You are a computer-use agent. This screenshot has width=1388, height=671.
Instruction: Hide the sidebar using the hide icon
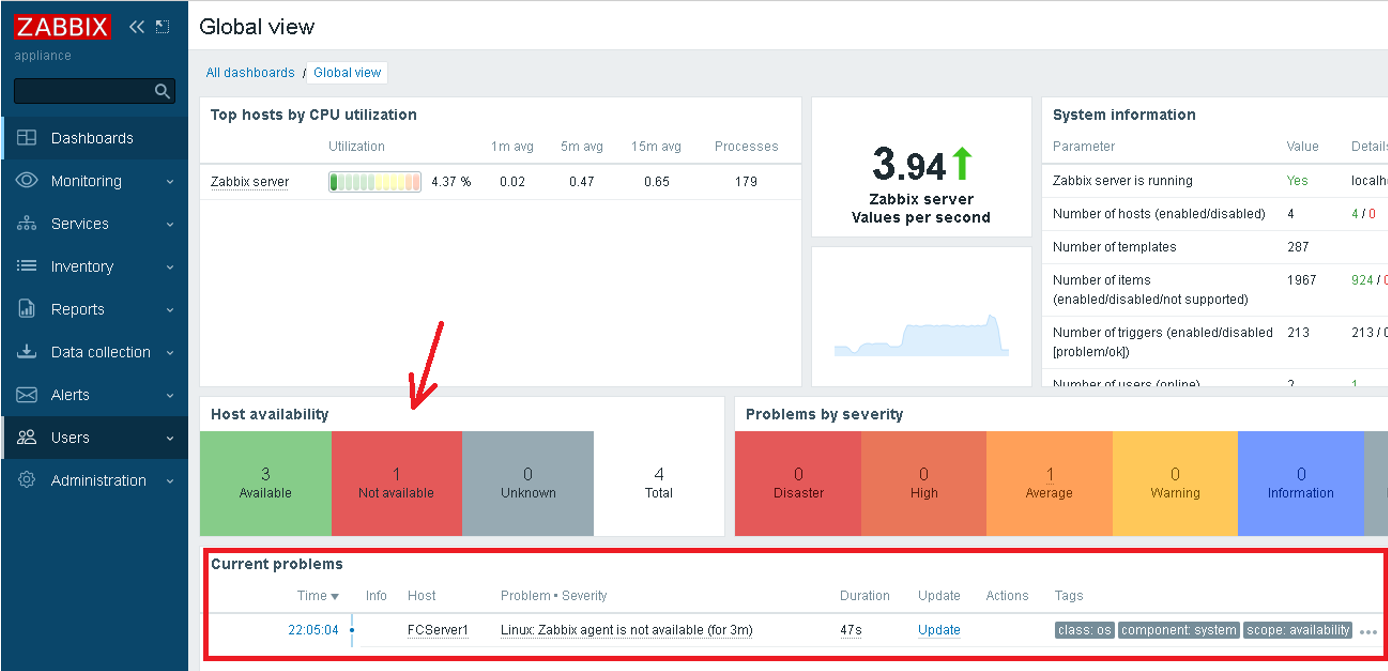point(162,27)
